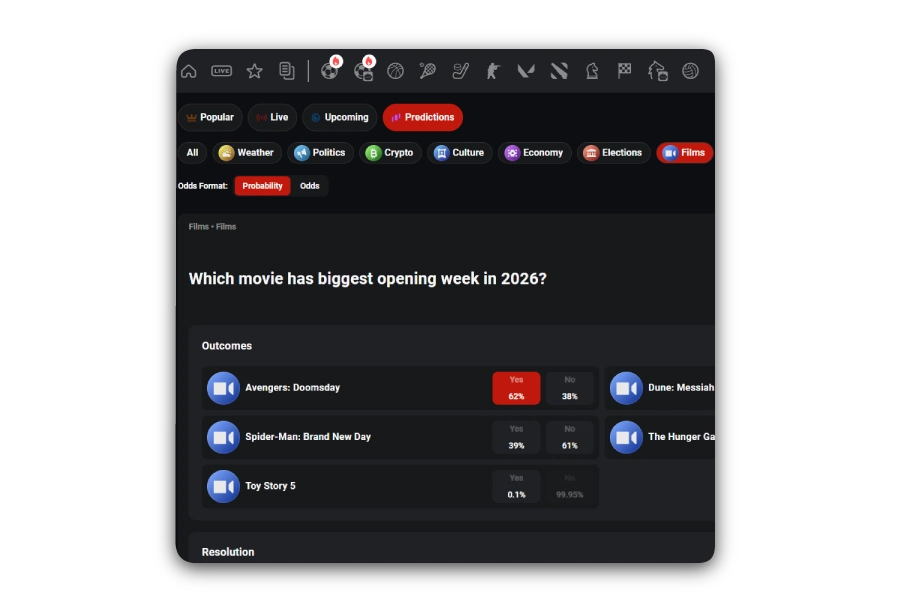
Task: Select the Volleyball sport icon
Action: pos(690,71)
